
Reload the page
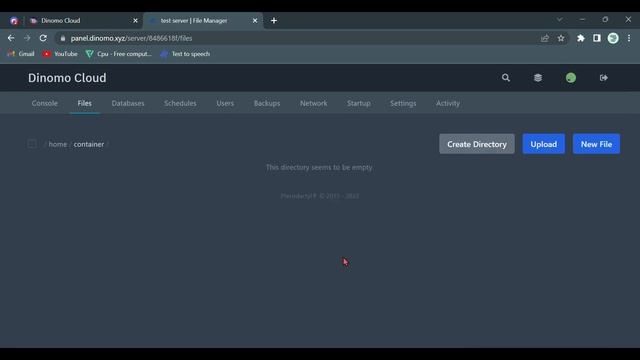(x=43, y=38)
